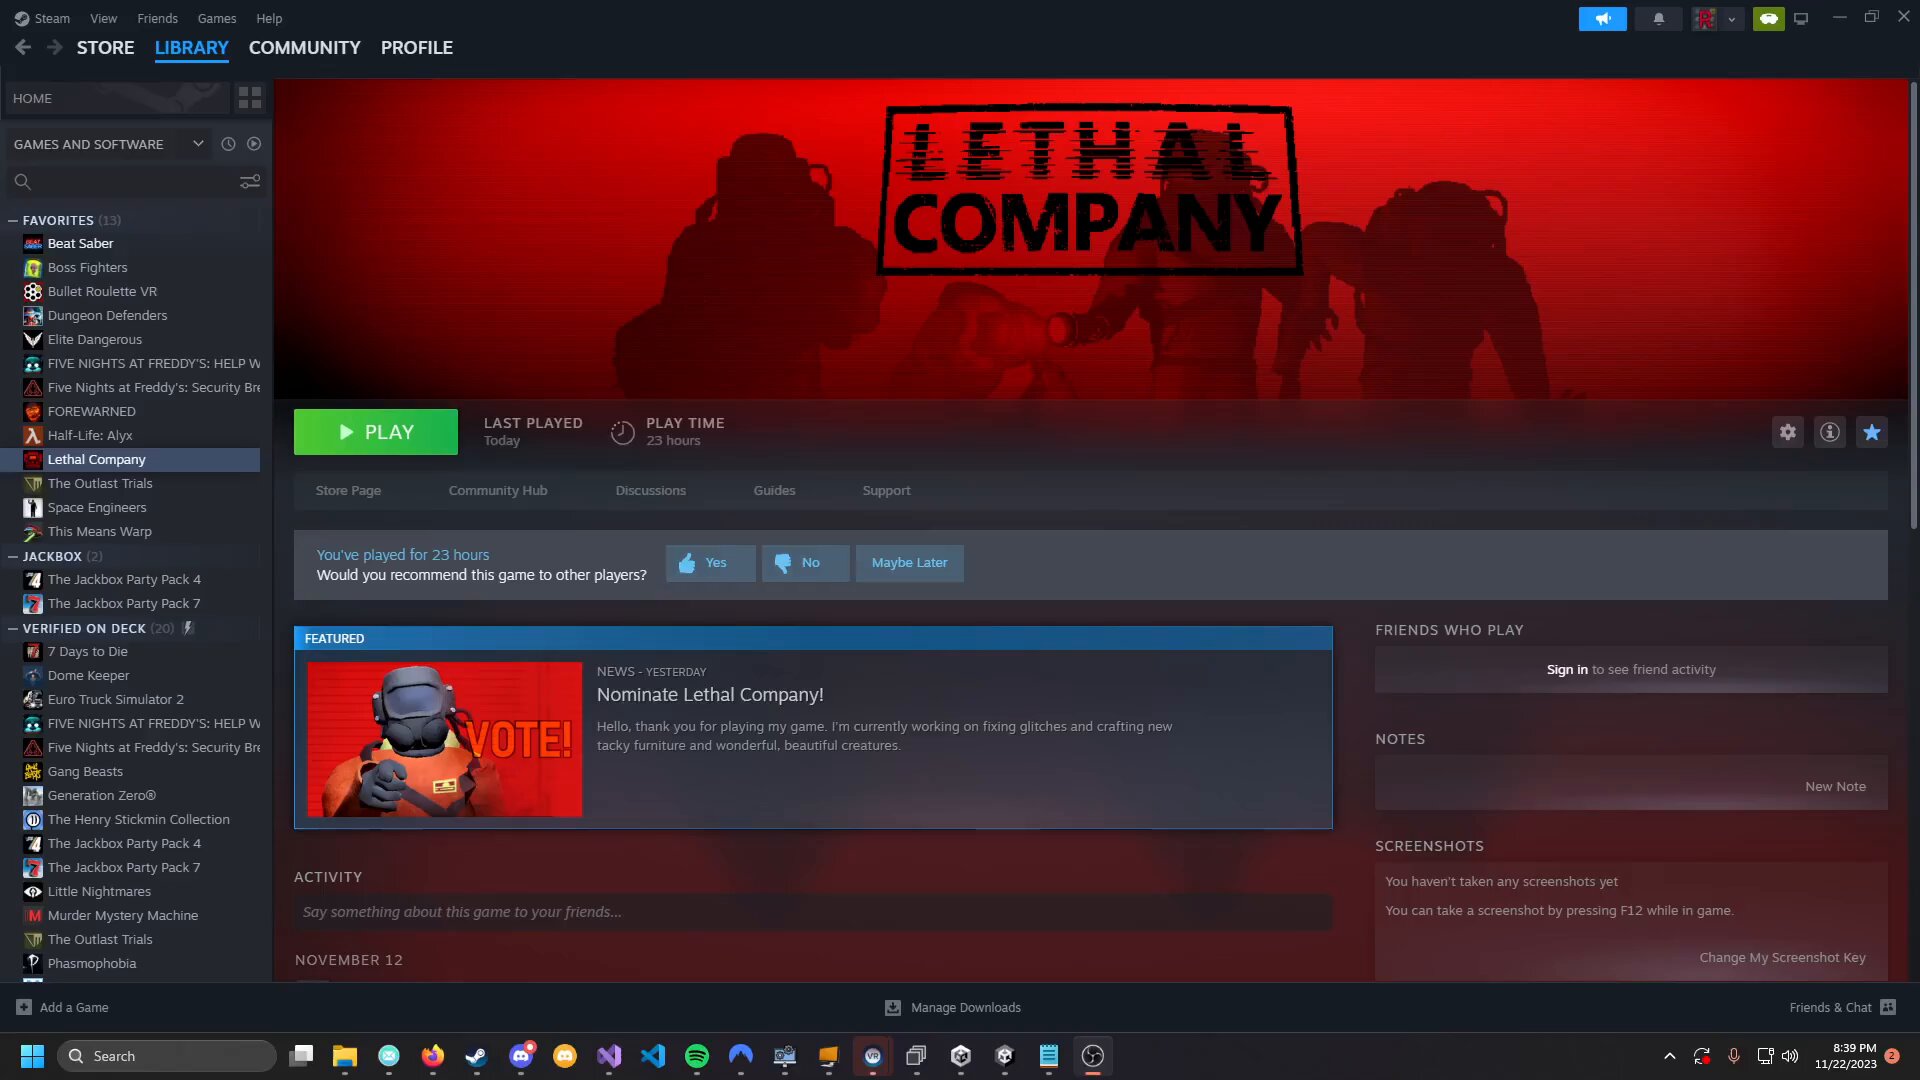
Task: Open the Games menu
Action: 217,18
